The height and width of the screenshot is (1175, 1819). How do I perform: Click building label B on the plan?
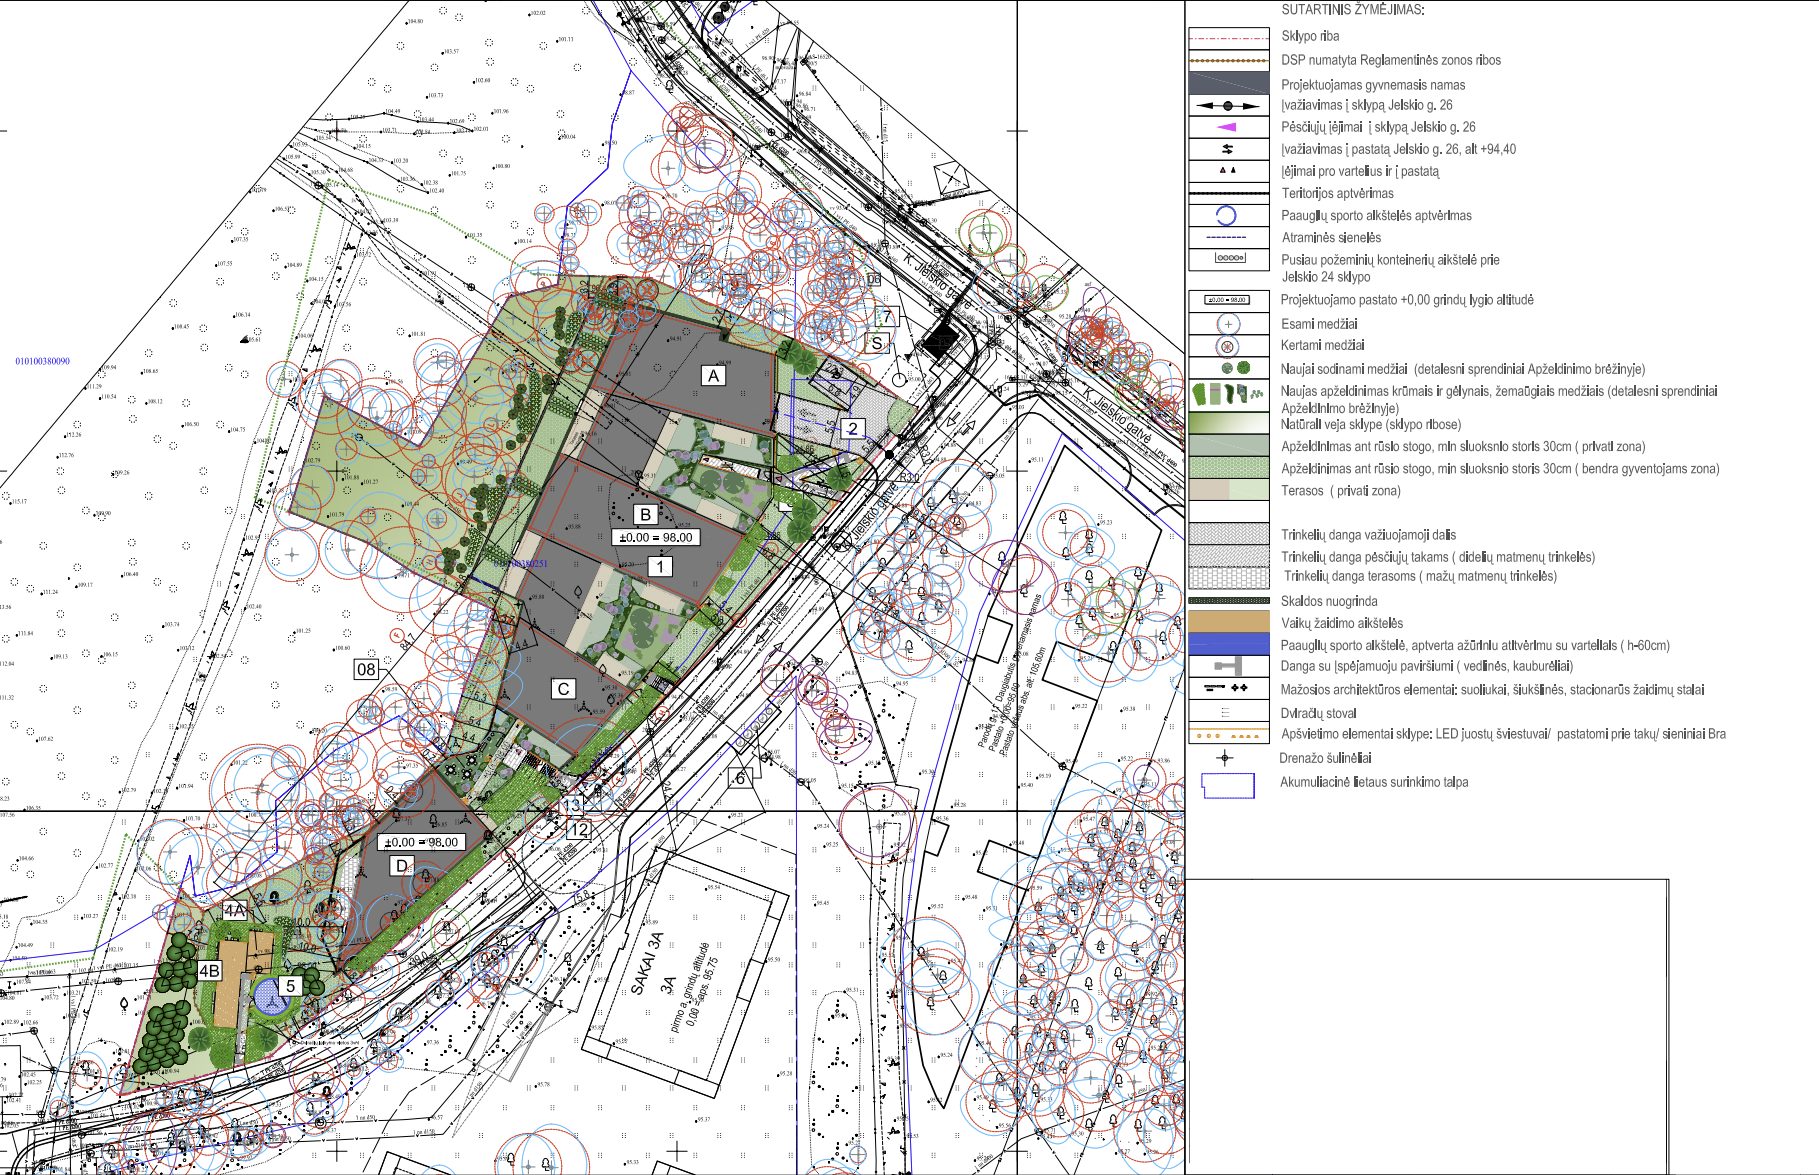coord(646,514)
